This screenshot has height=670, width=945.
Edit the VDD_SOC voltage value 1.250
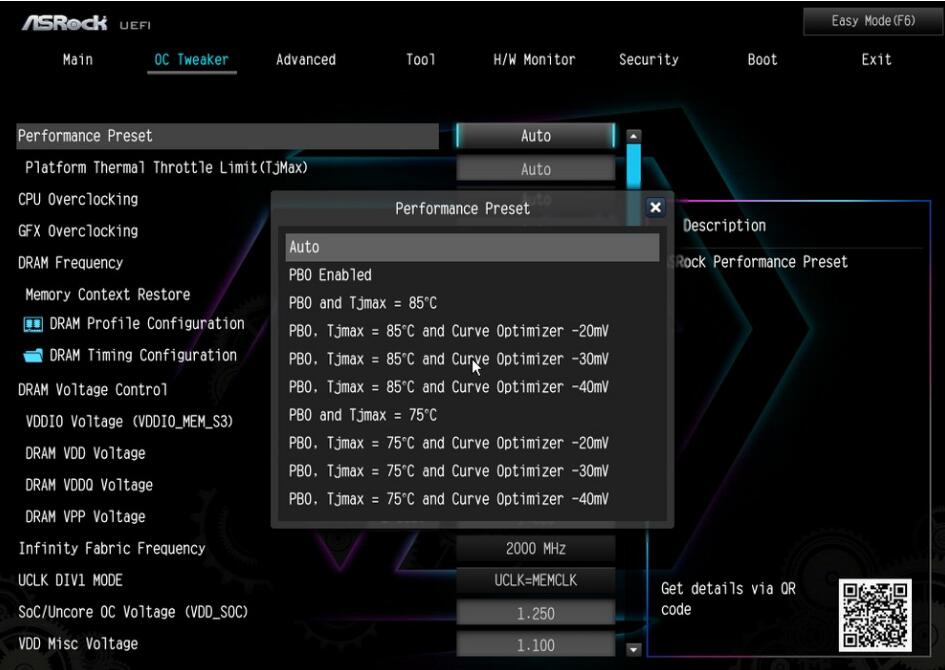coord(537,612)
